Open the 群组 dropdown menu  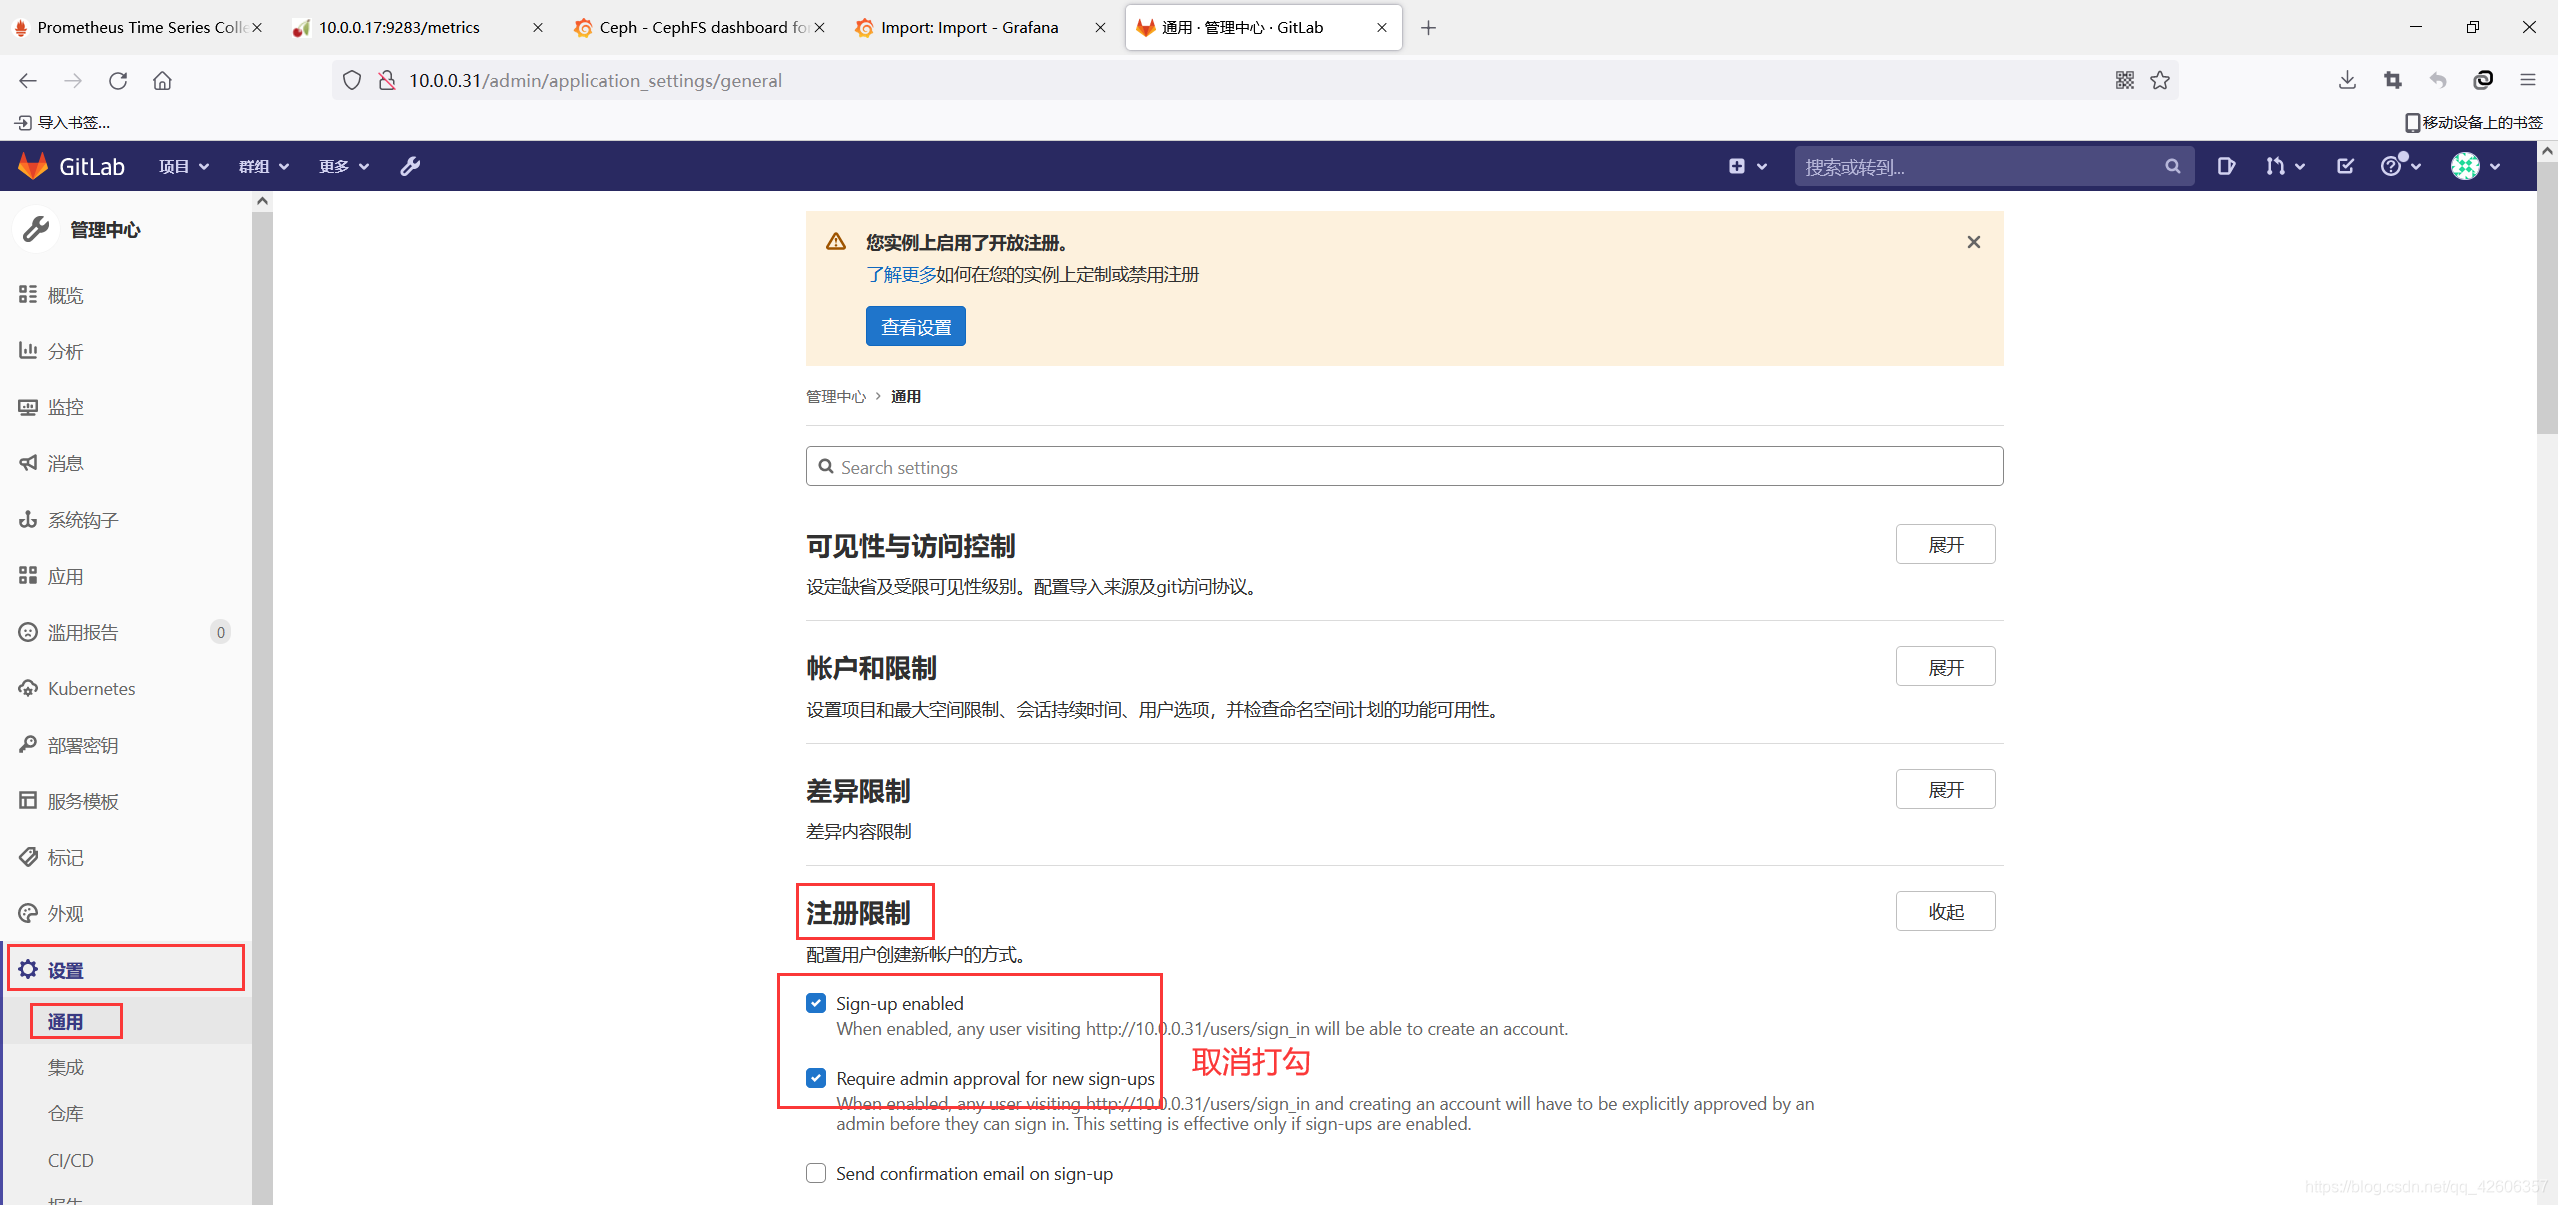pos(263,166)
